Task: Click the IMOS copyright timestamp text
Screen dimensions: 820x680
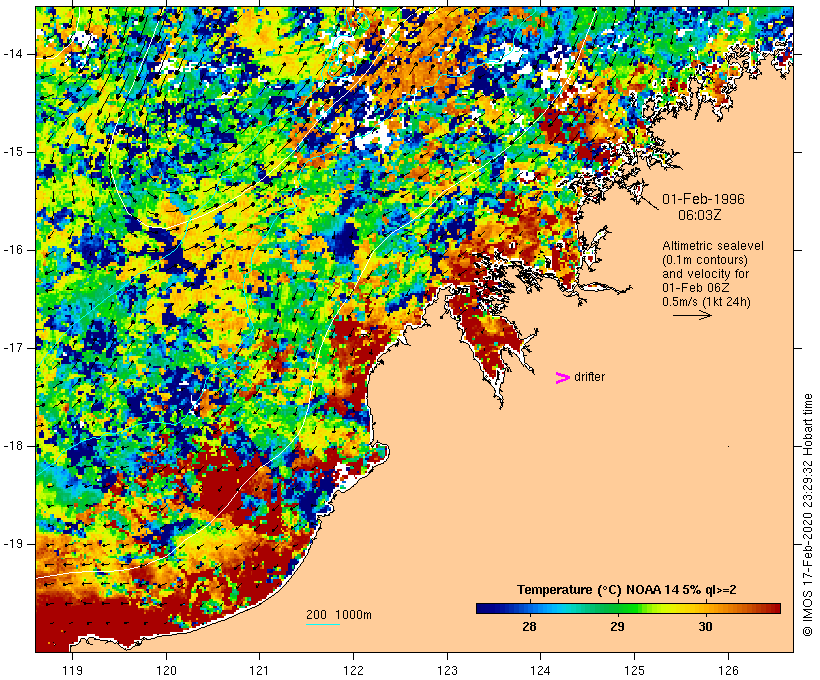Action: click(807, 515)
